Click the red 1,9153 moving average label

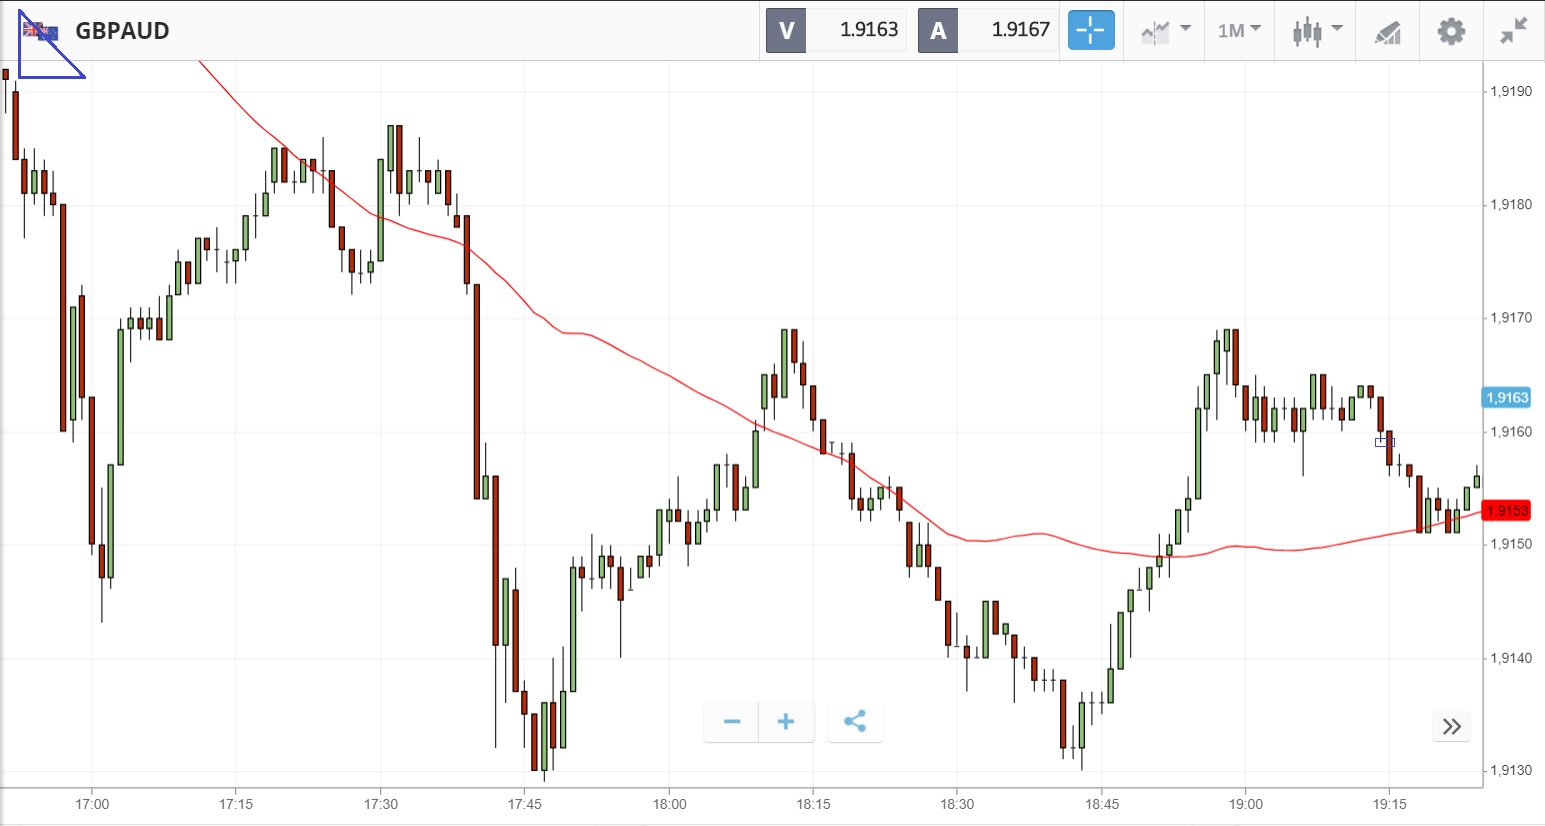[1507, 511]
